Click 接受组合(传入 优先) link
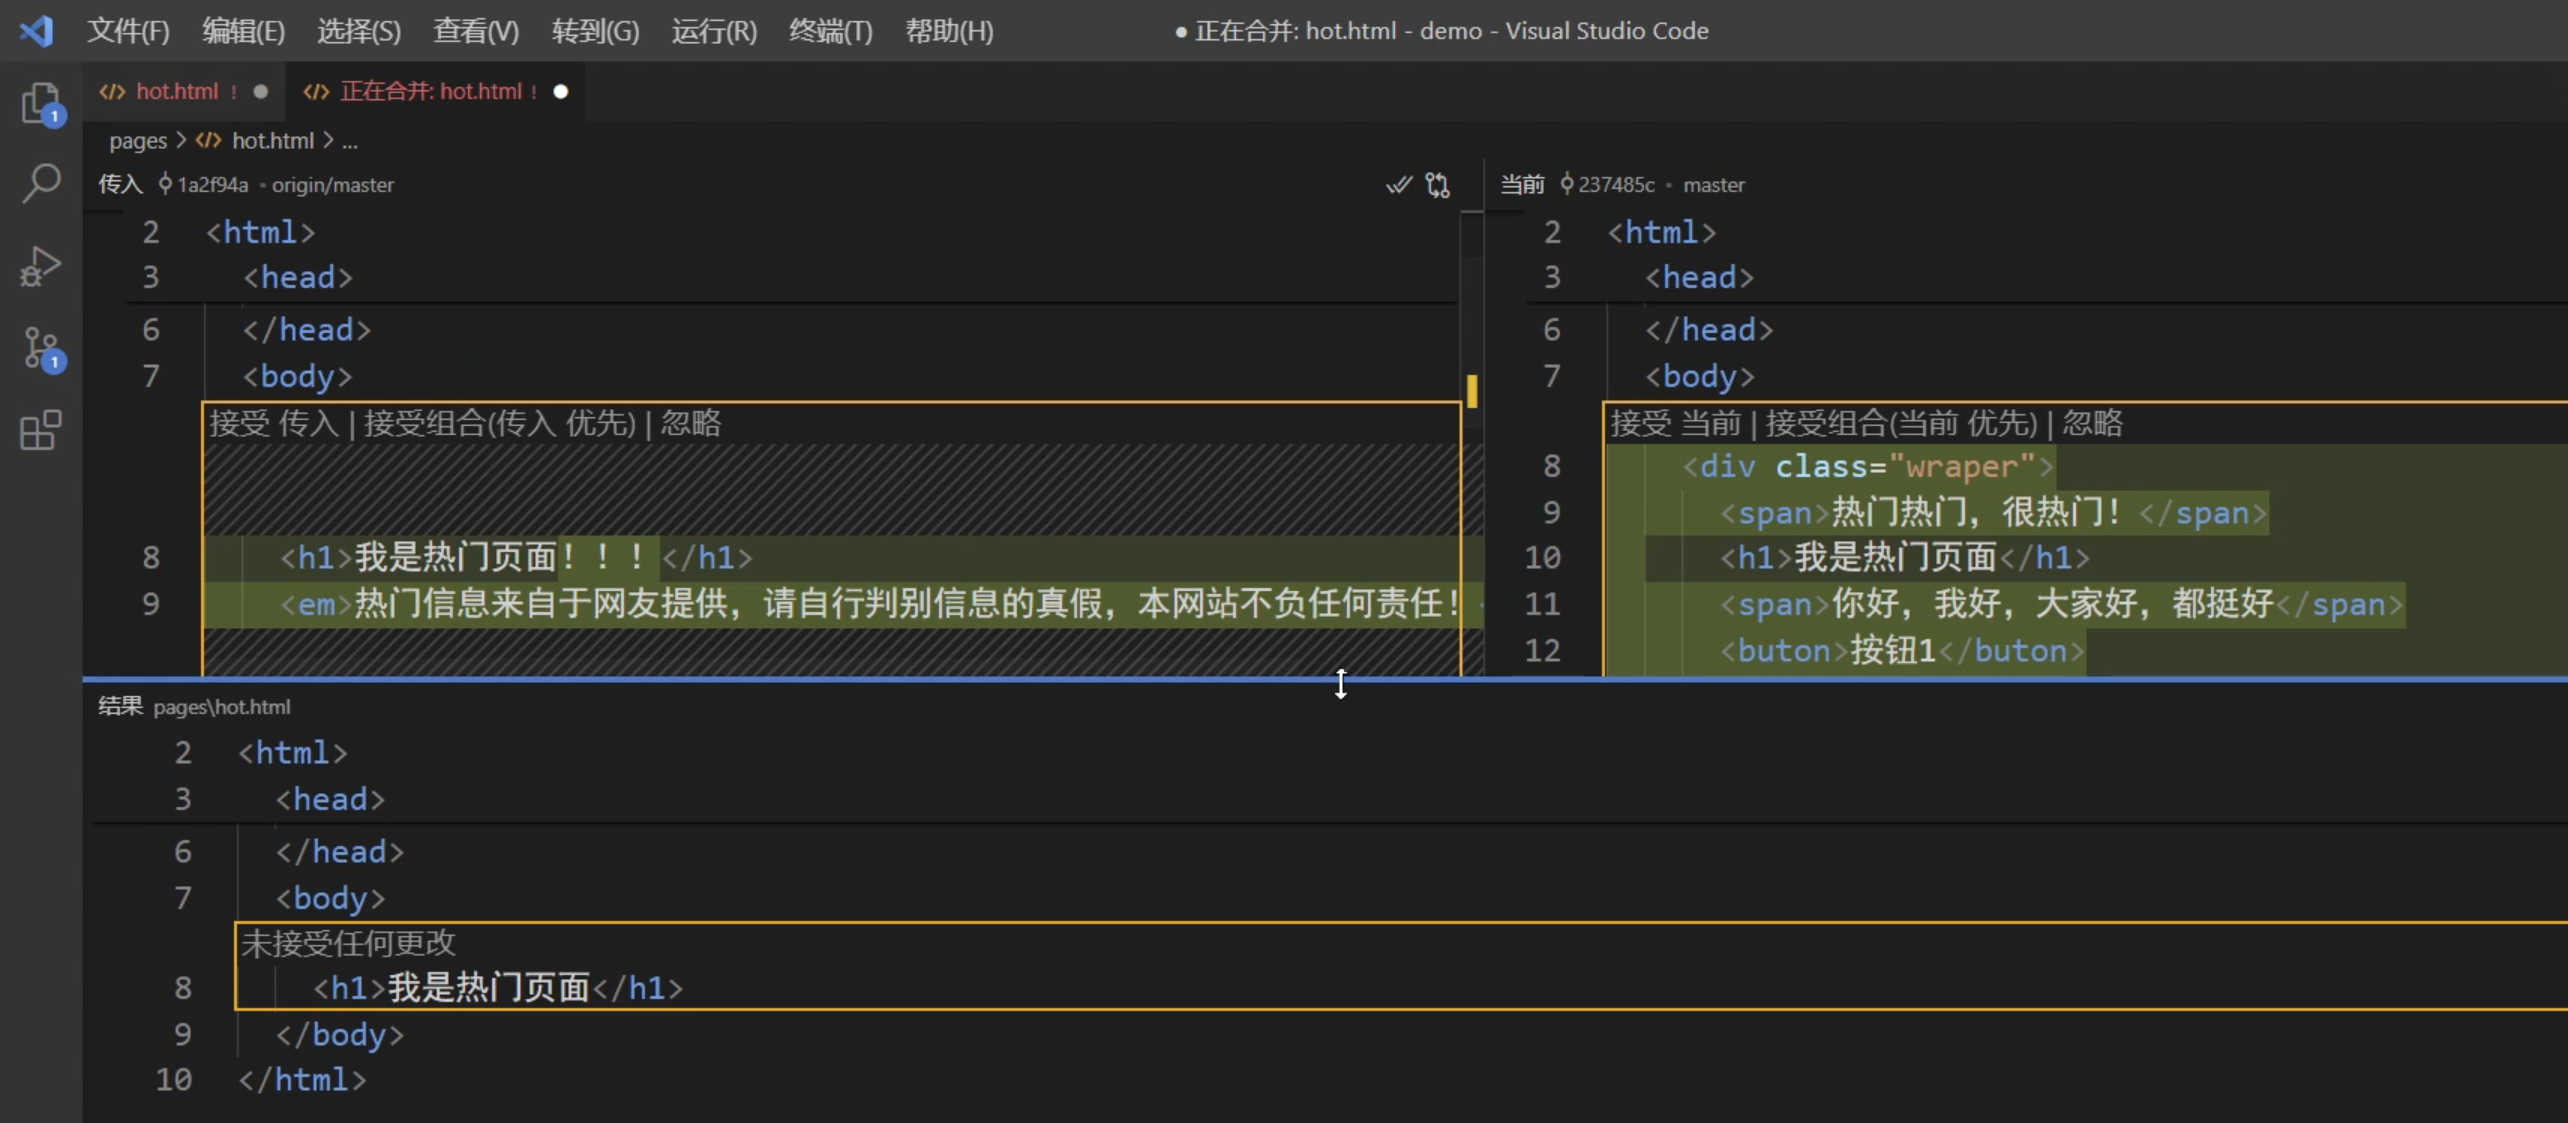 click(x=499, y=423)
